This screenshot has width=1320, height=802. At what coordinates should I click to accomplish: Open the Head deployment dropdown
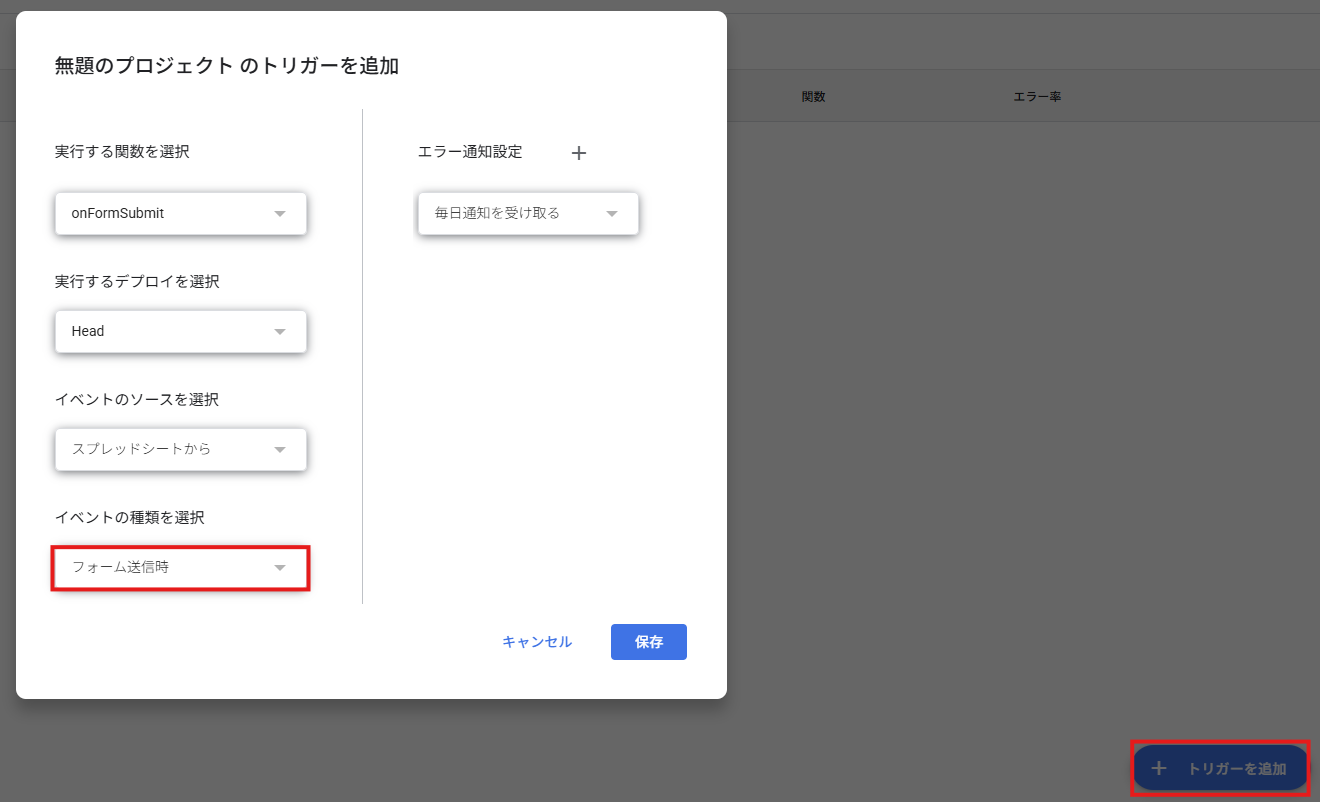point(181,331)
